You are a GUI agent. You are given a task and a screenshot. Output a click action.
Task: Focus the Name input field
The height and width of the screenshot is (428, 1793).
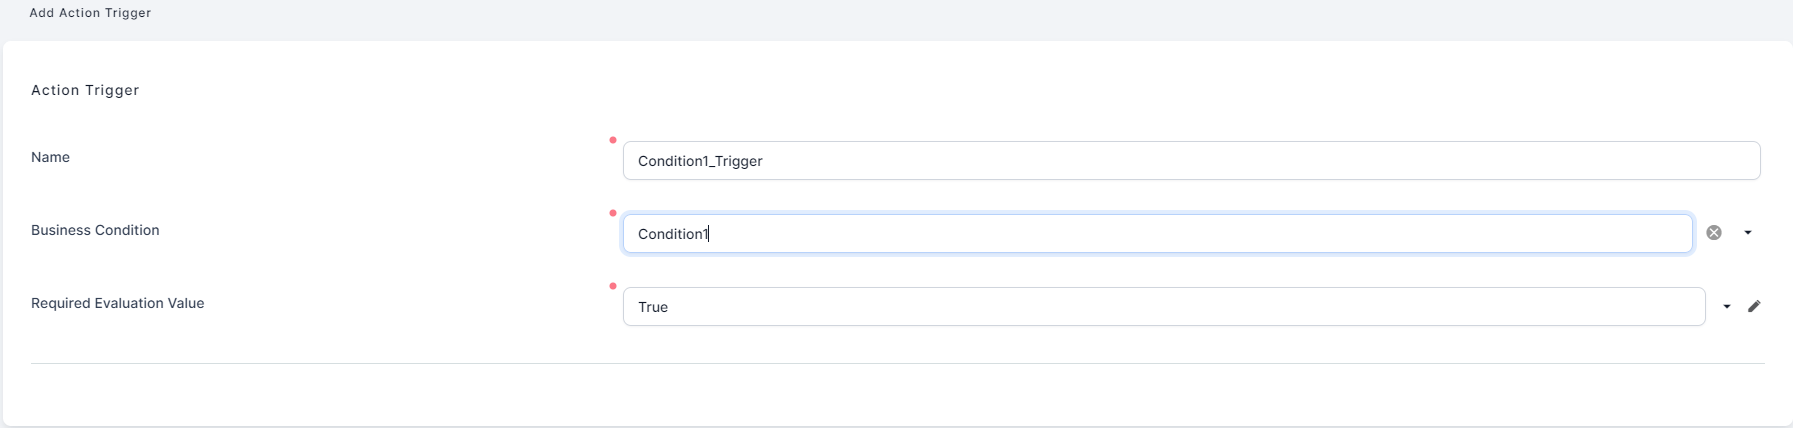pos(1190,161)
